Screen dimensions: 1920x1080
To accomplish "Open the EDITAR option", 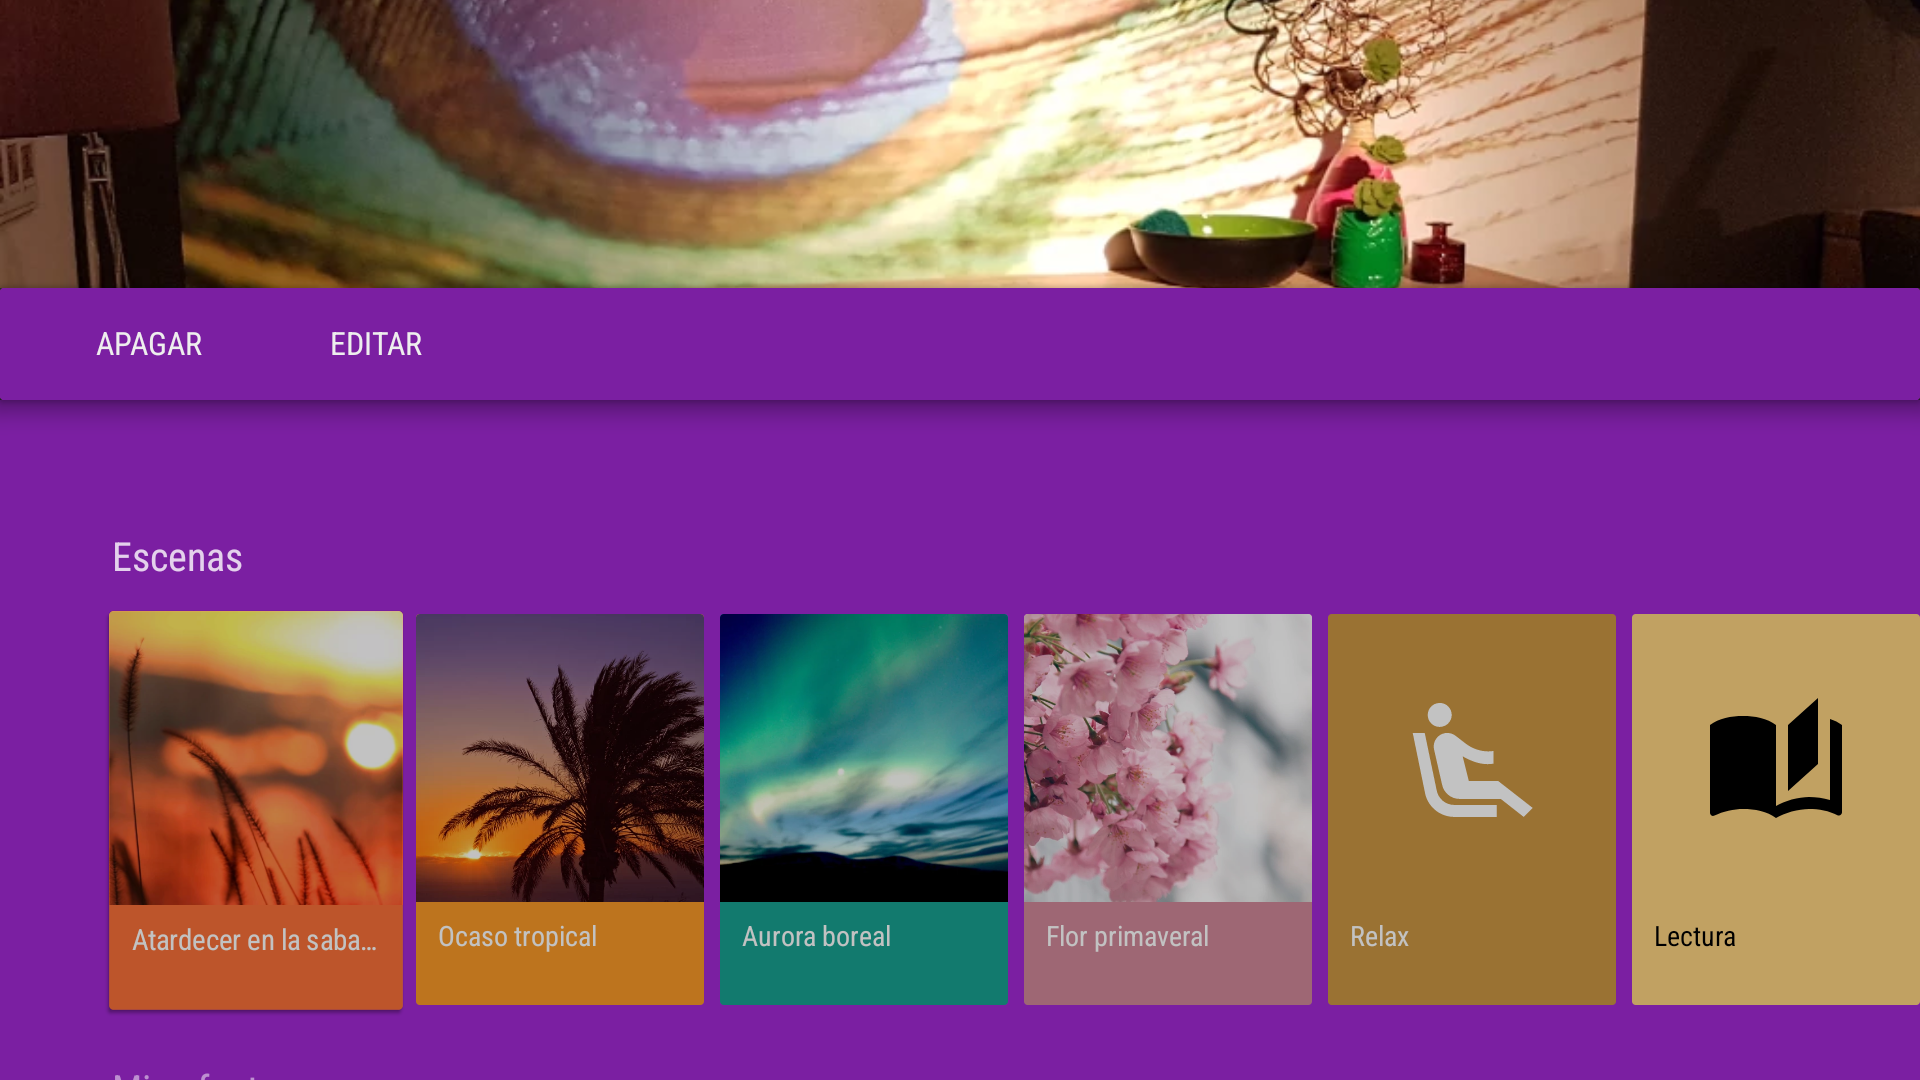I will 376,344.
